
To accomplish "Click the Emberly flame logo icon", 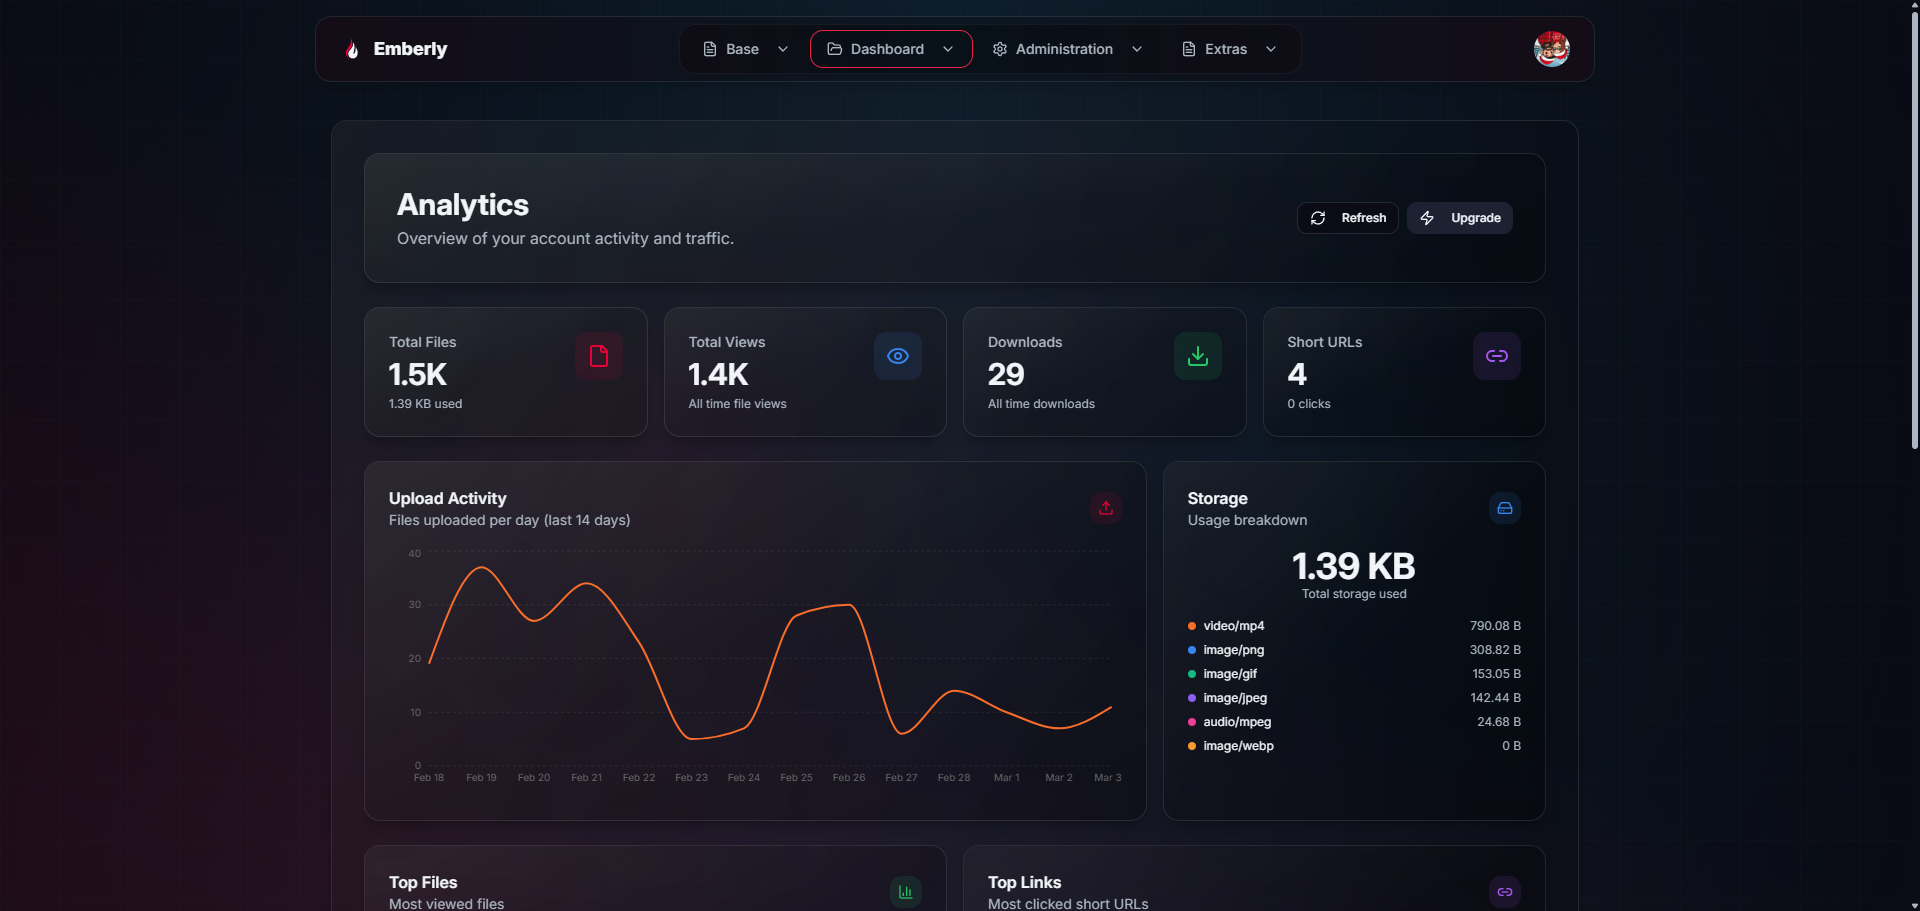I will (352, 49).
